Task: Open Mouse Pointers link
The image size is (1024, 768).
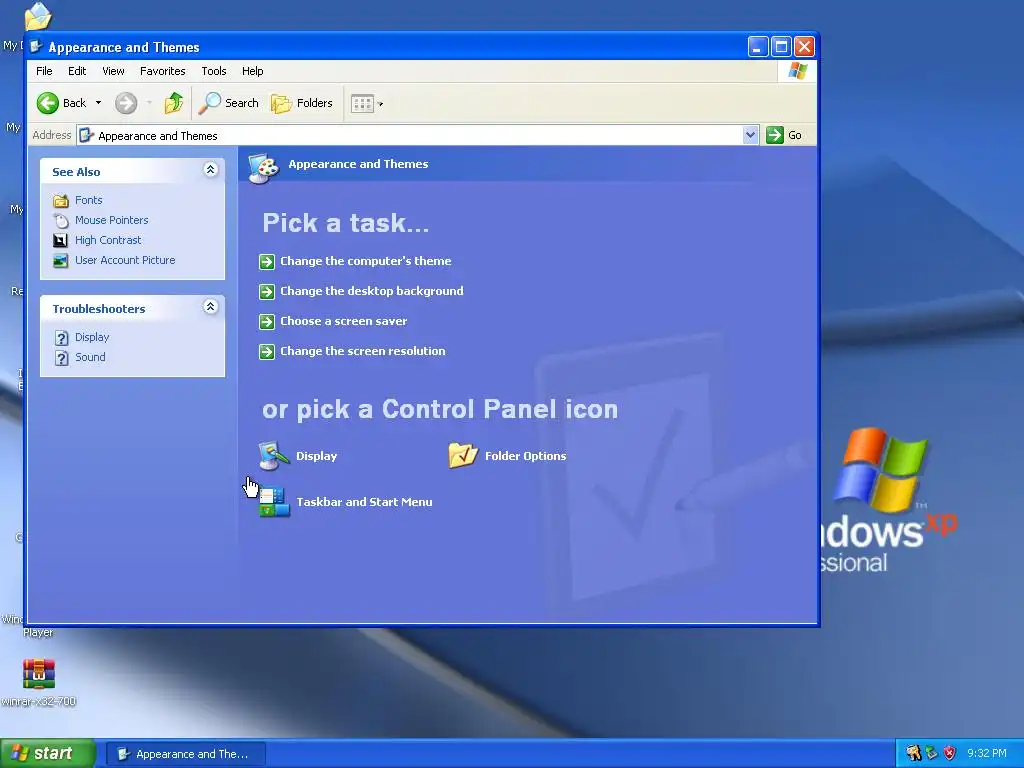Action: point(112,220)
